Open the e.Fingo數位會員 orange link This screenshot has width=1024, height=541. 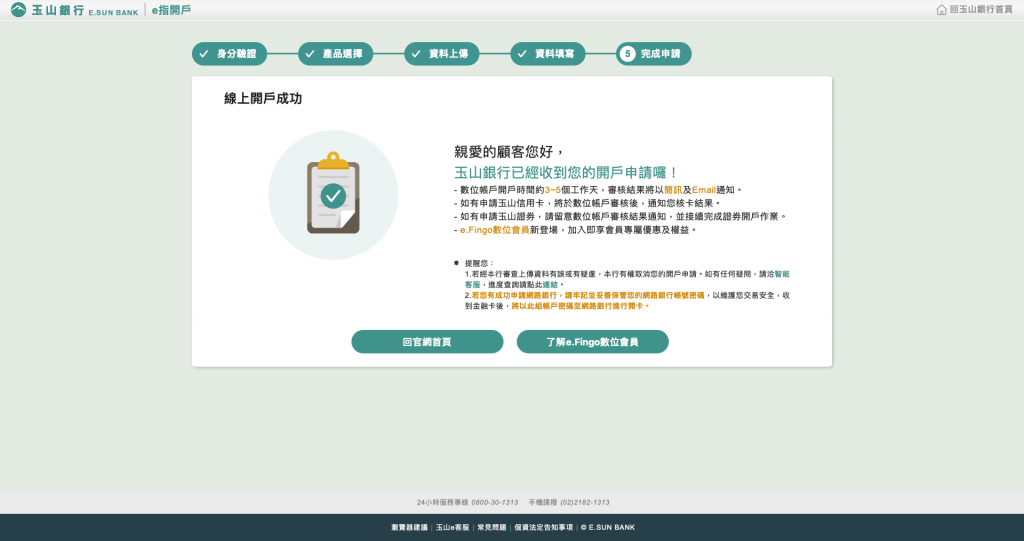coord(494,230)
